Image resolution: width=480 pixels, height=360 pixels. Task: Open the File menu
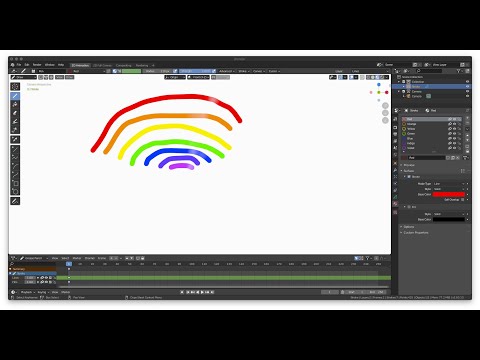[19, 65]
